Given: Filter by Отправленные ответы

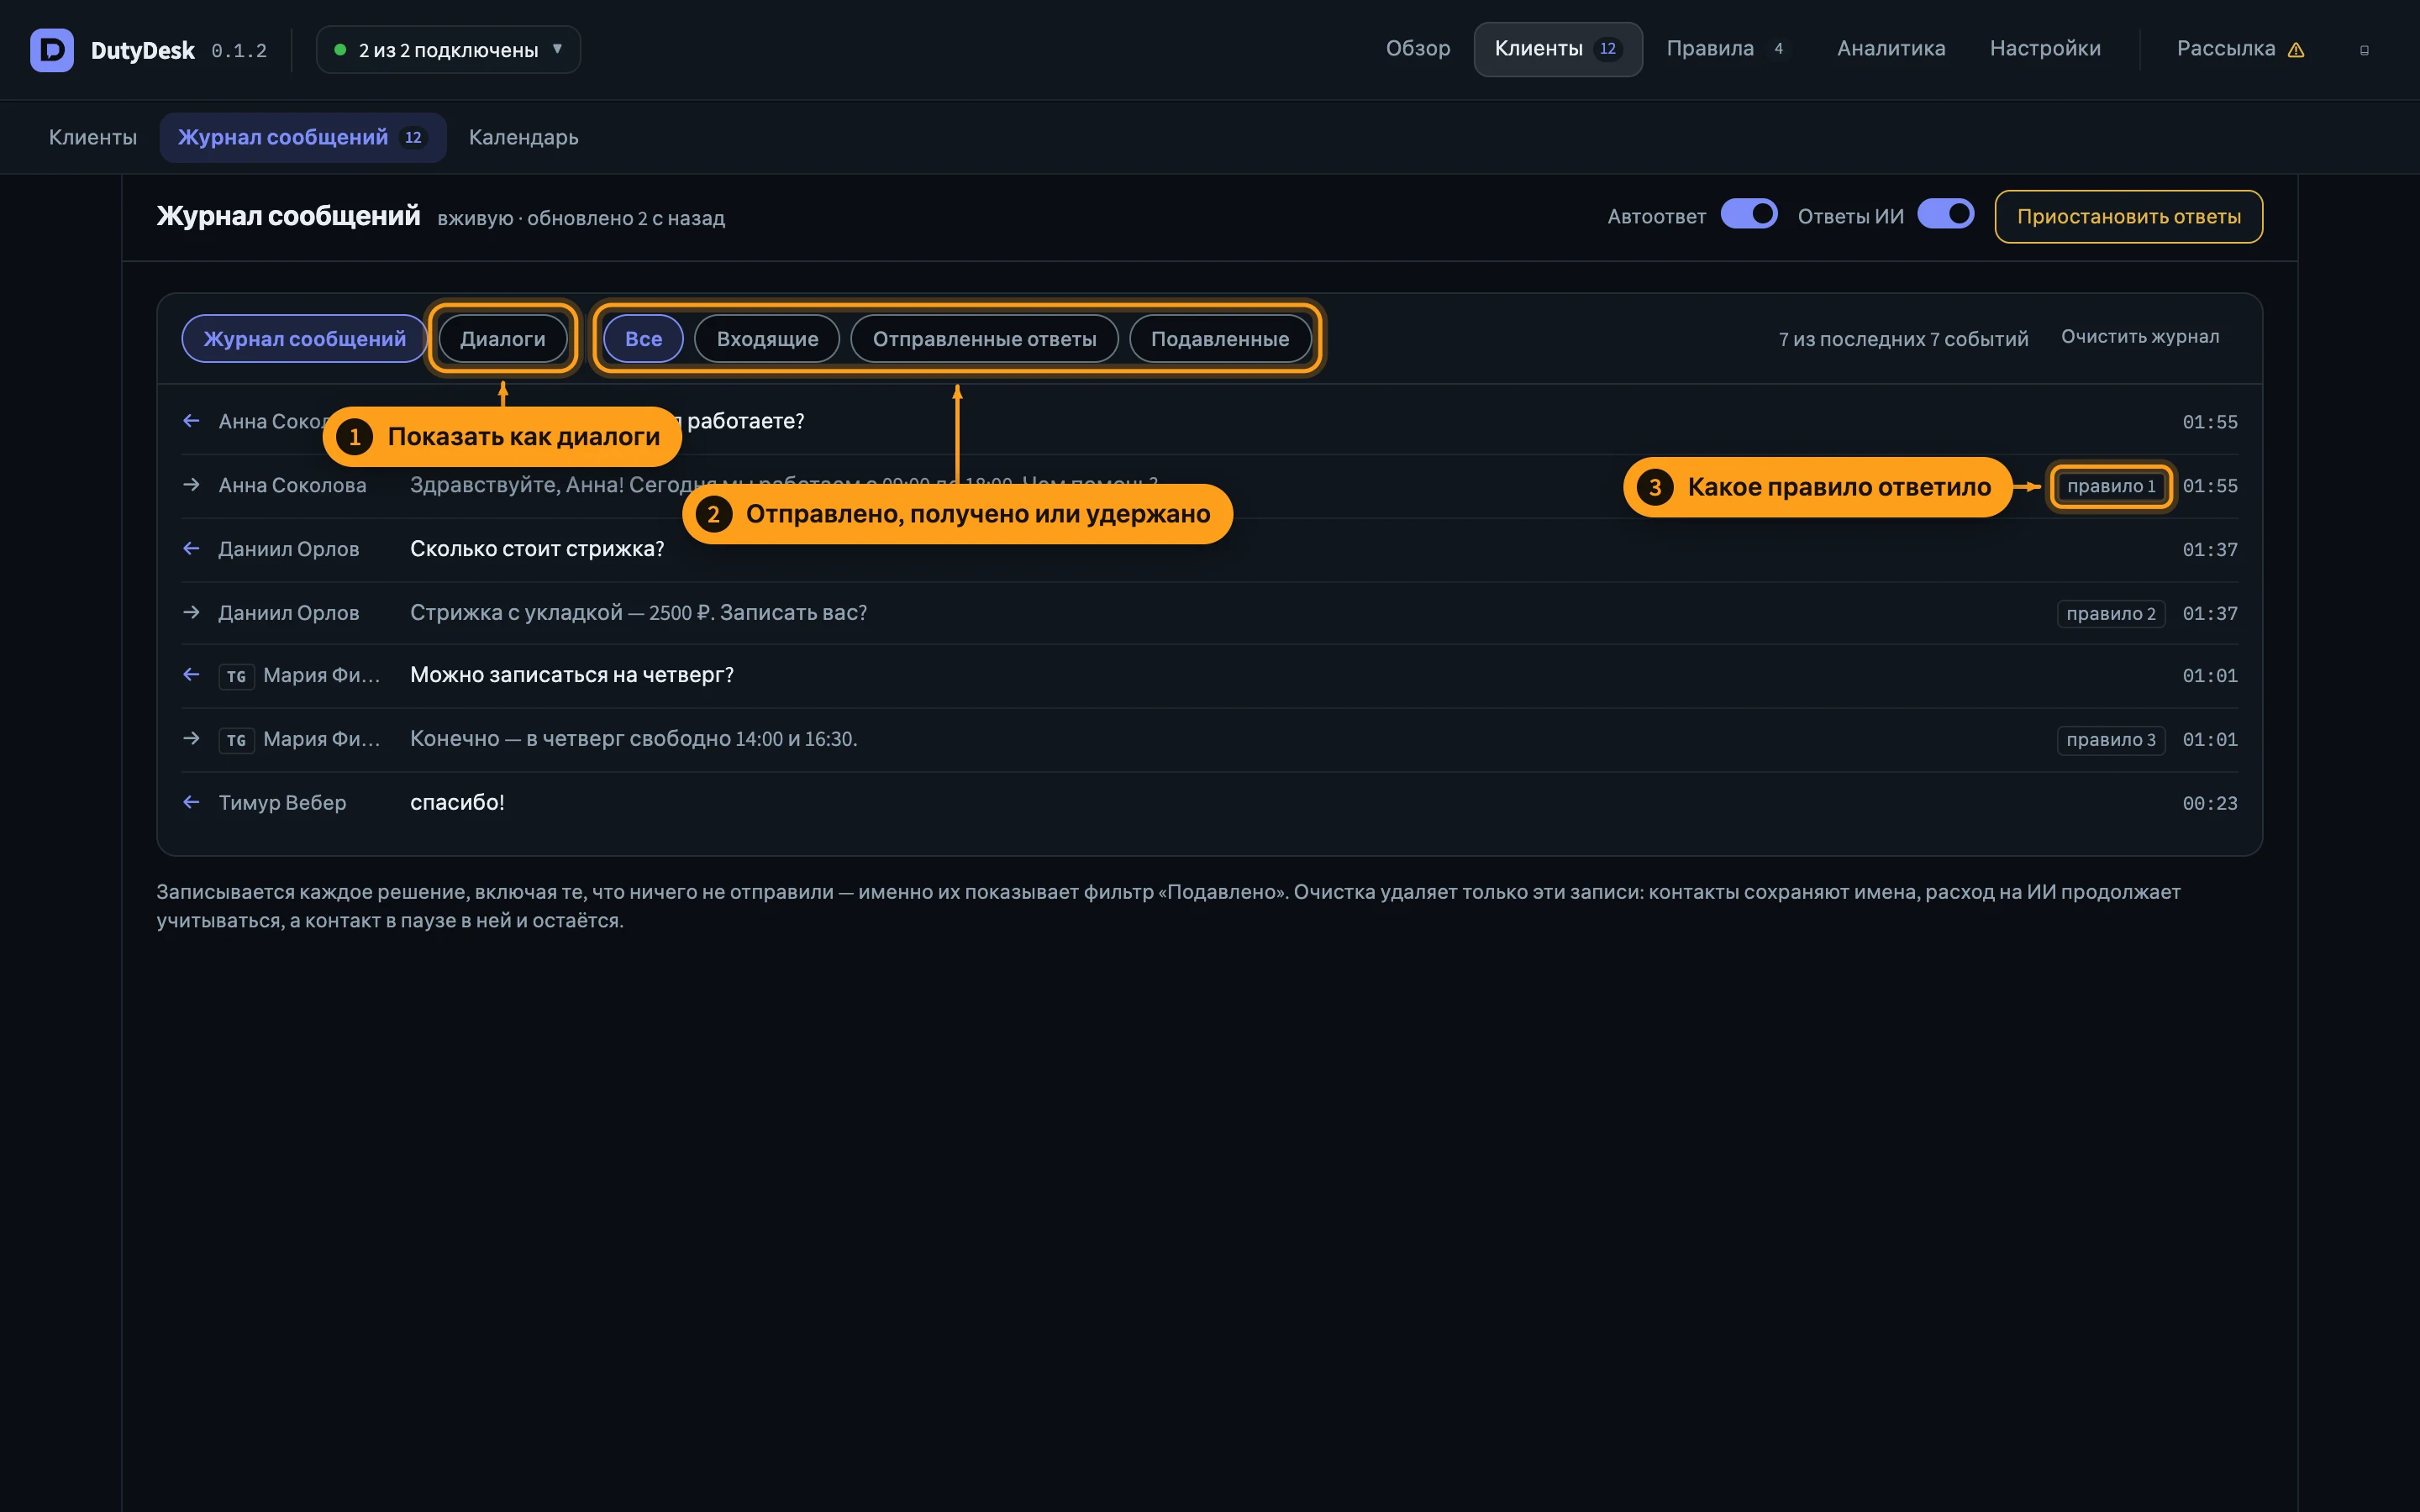Looking at the screenshot, I should pos(984,339).
